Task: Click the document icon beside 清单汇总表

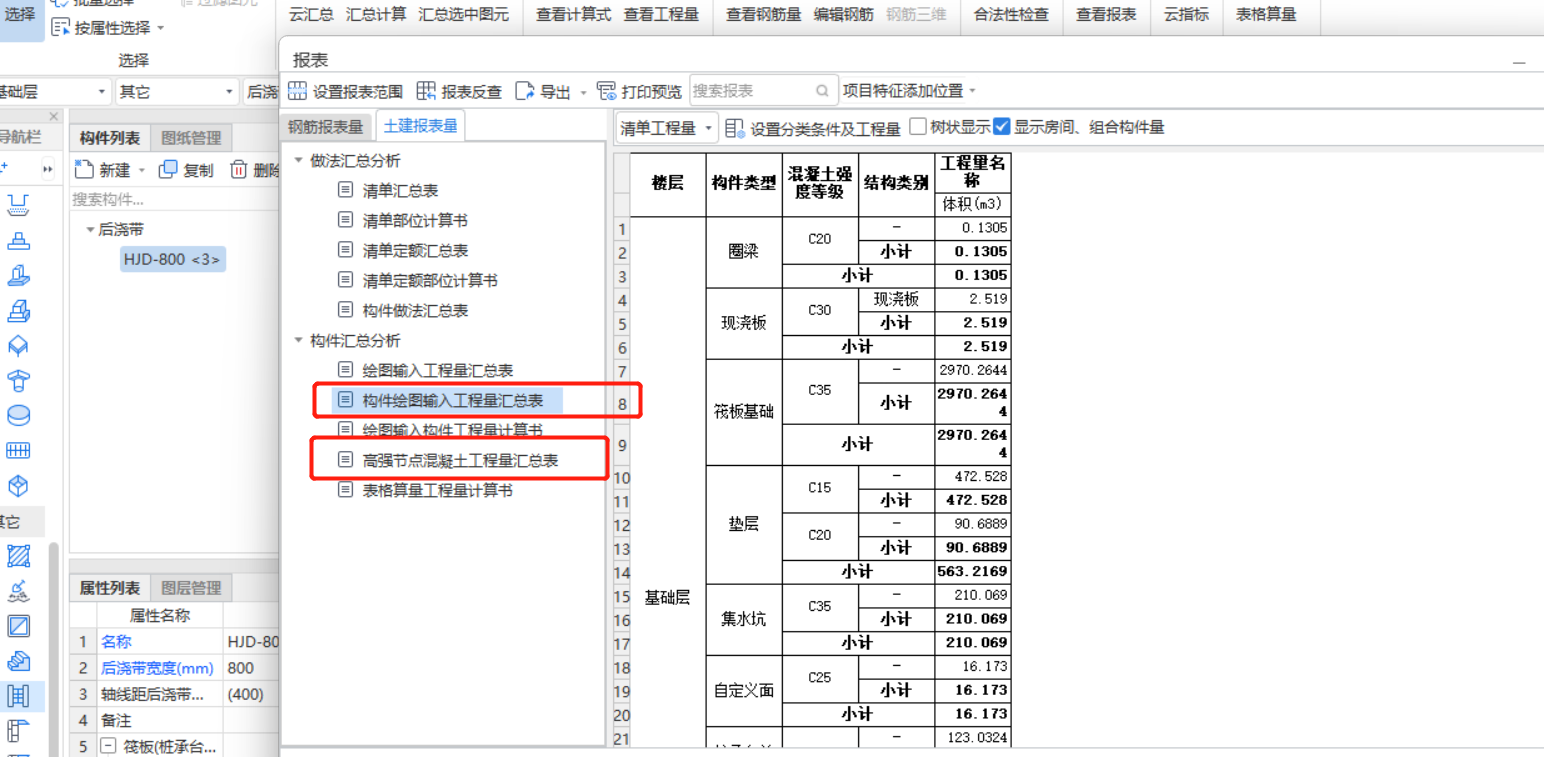Action: pos(345,190)
